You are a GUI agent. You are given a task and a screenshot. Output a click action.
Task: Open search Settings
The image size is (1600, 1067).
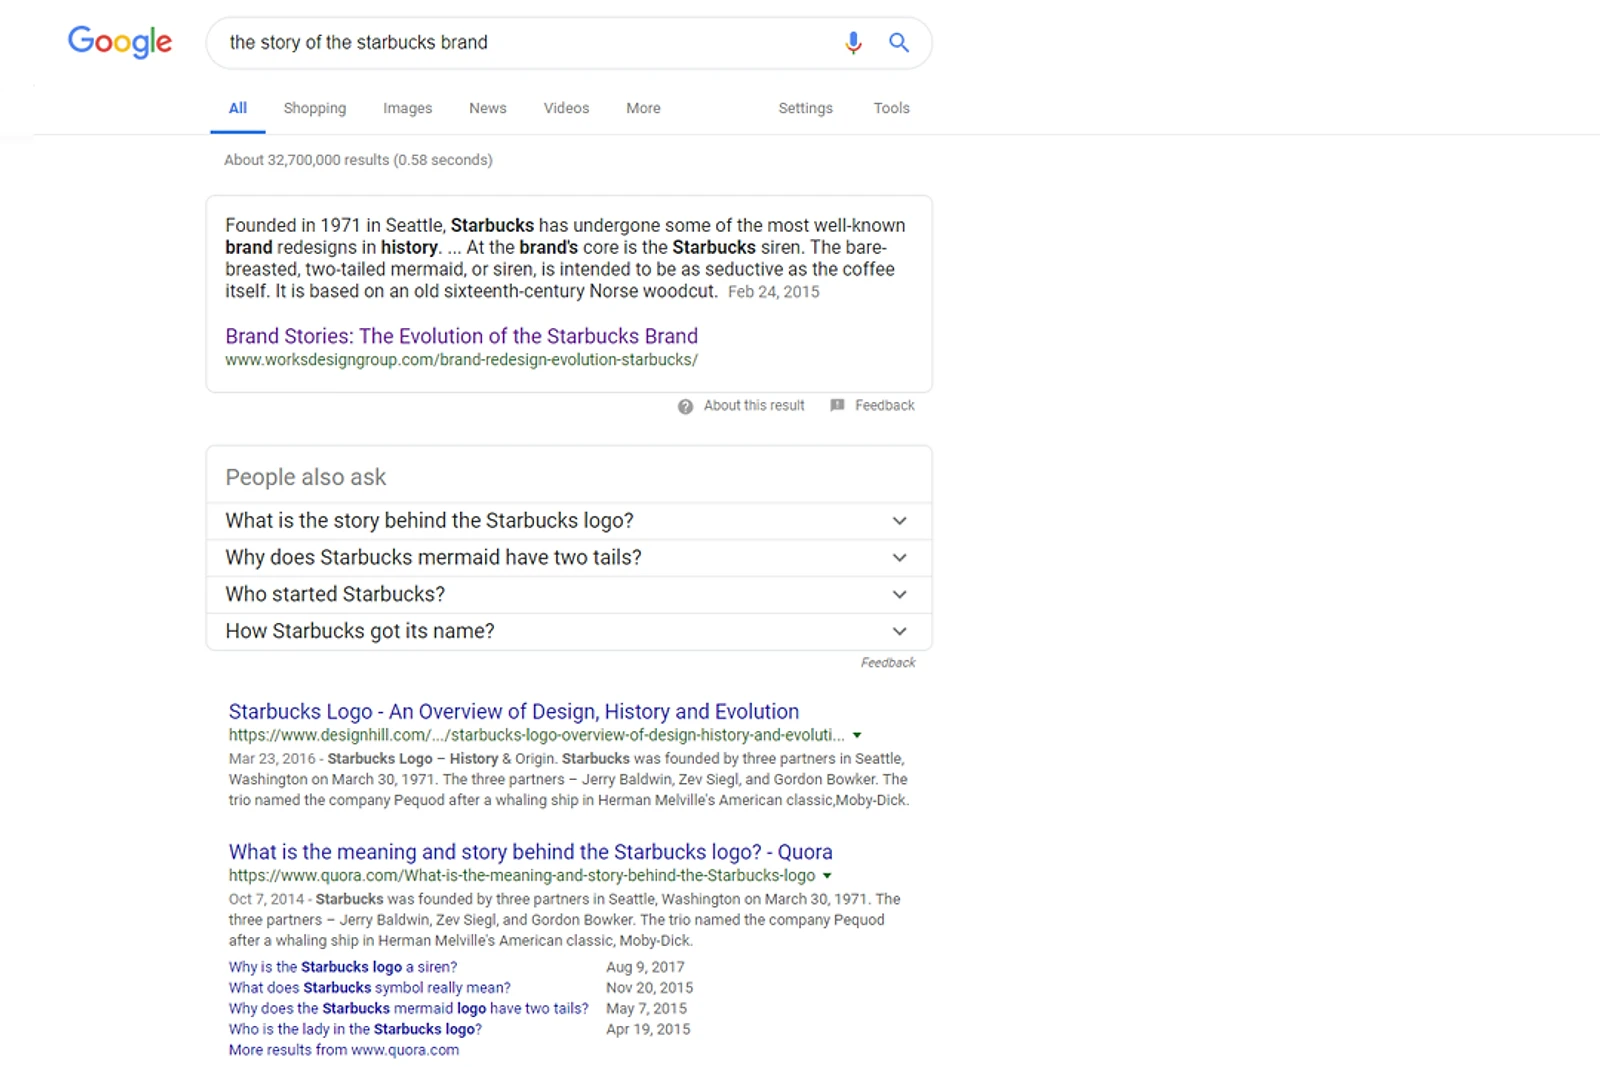[806, 108]
